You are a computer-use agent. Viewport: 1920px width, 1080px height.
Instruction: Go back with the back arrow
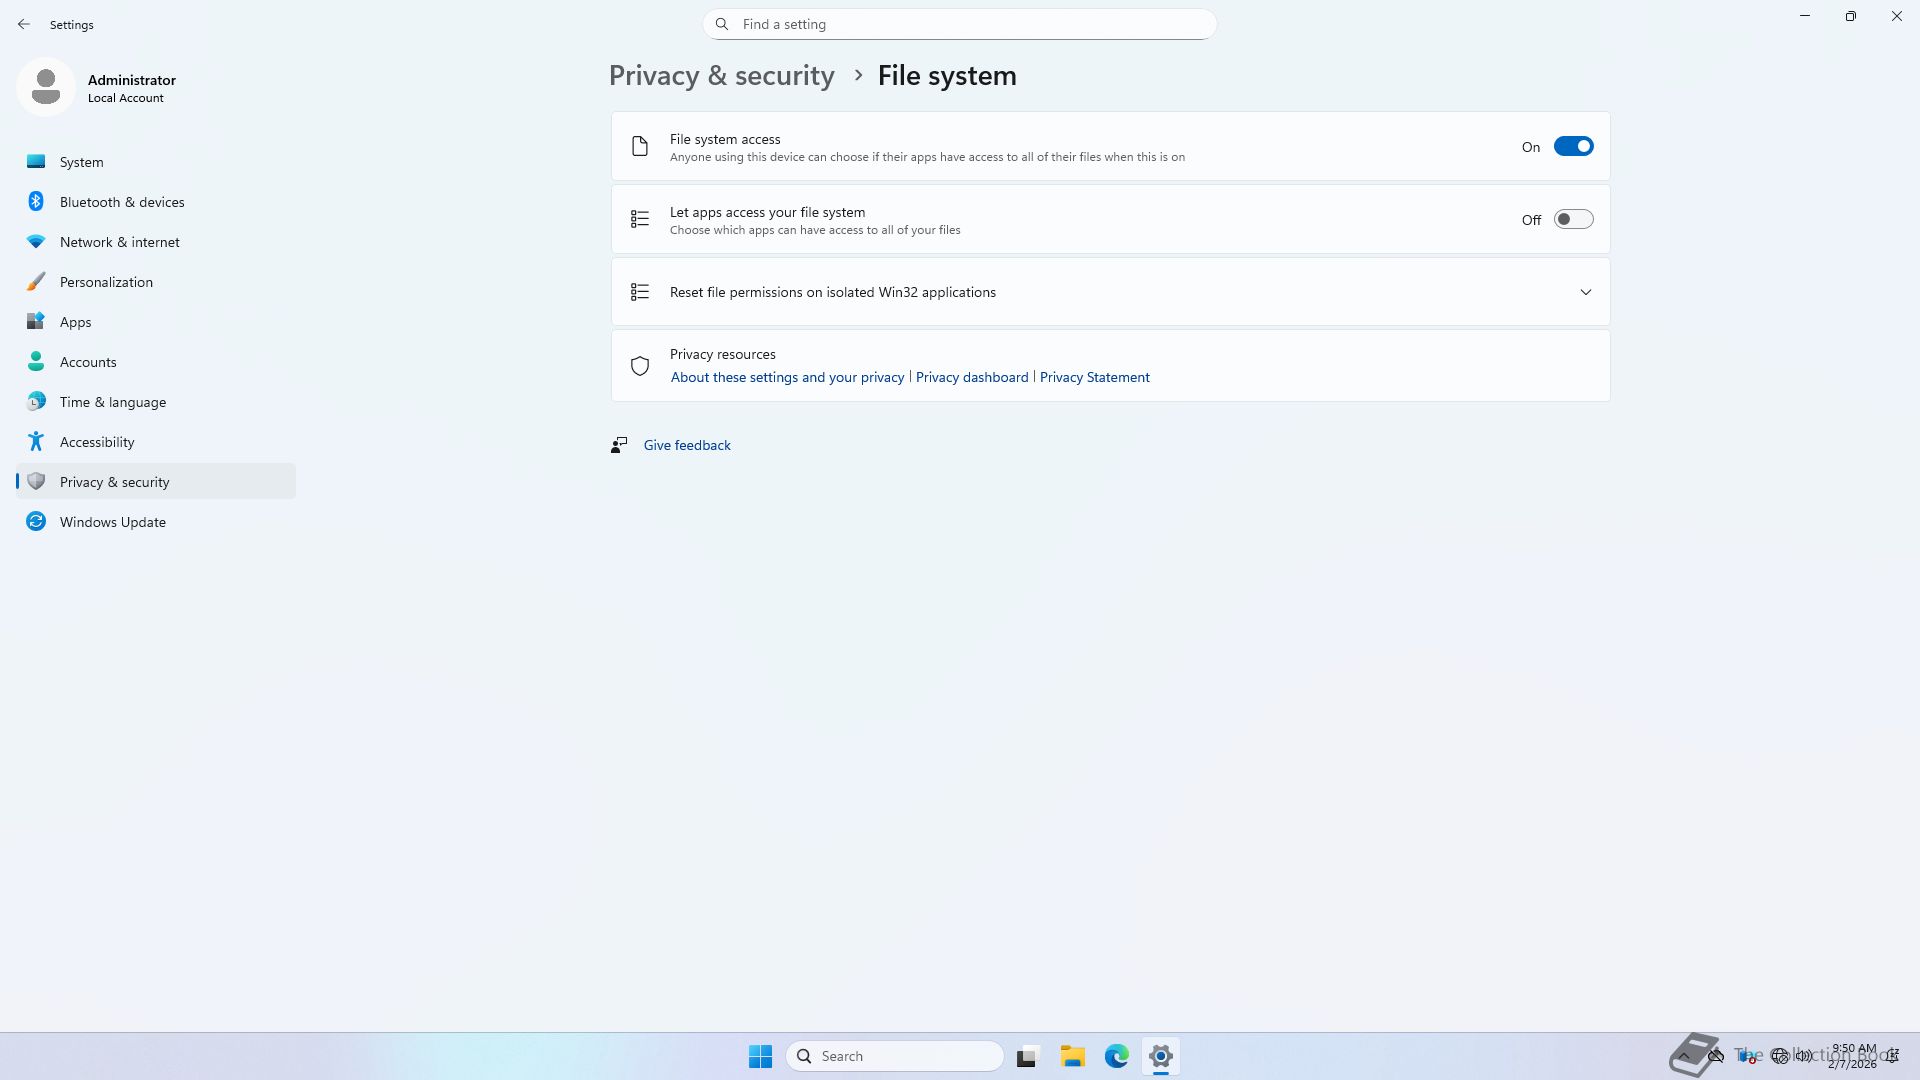pos(24,24)
